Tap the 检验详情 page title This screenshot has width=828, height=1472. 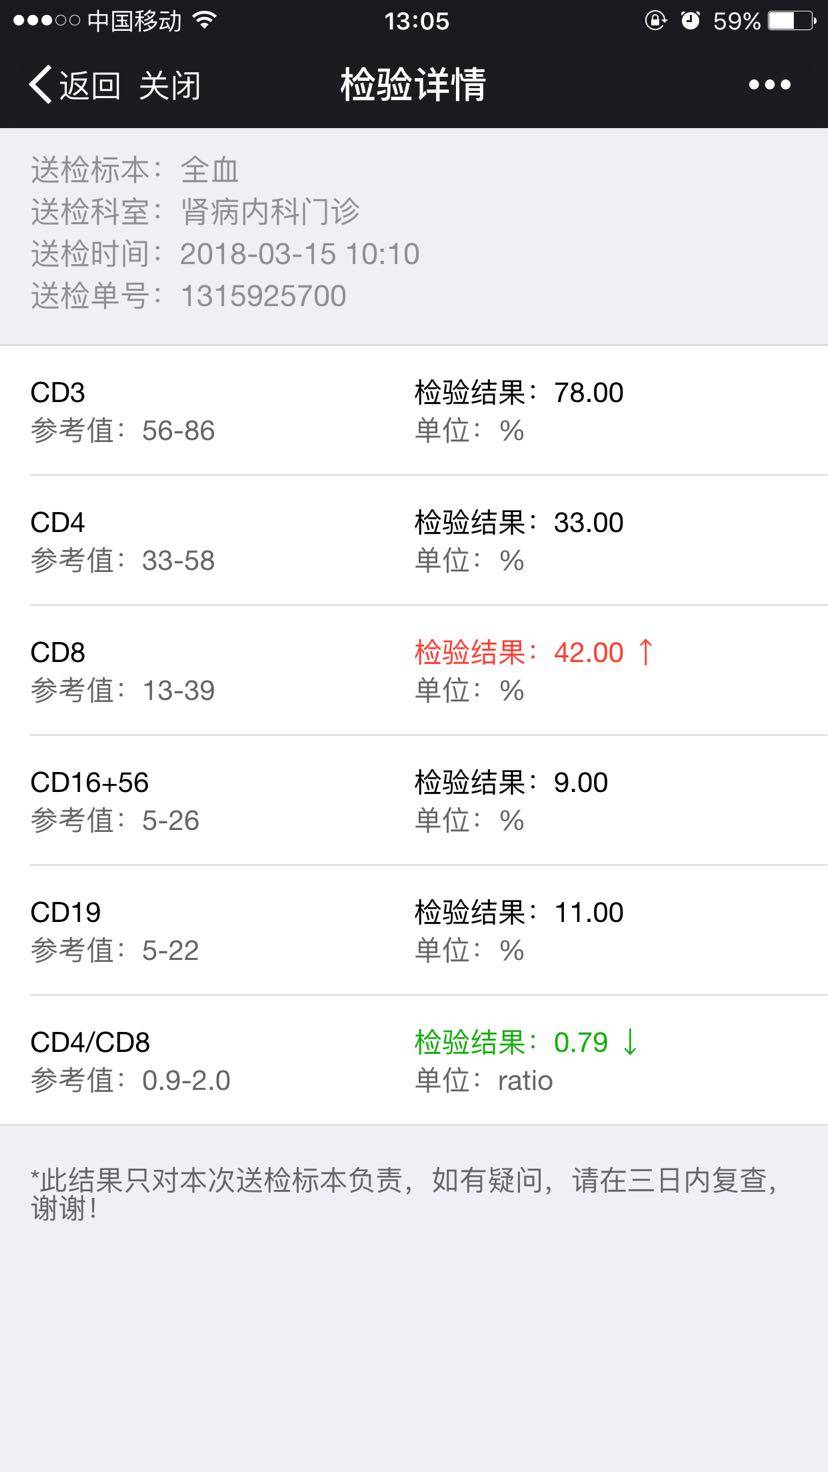(413, 85)
